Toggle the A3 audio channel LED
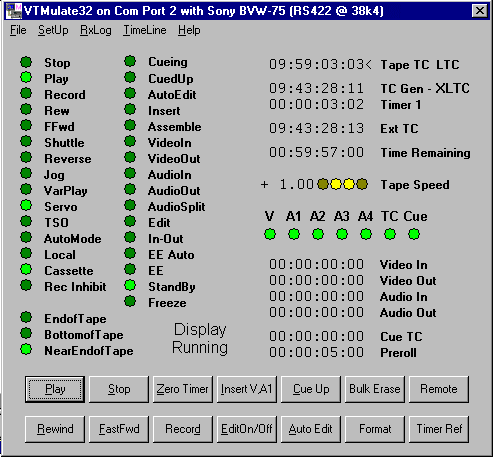The image size is (493, 457). tap(342, 234)
